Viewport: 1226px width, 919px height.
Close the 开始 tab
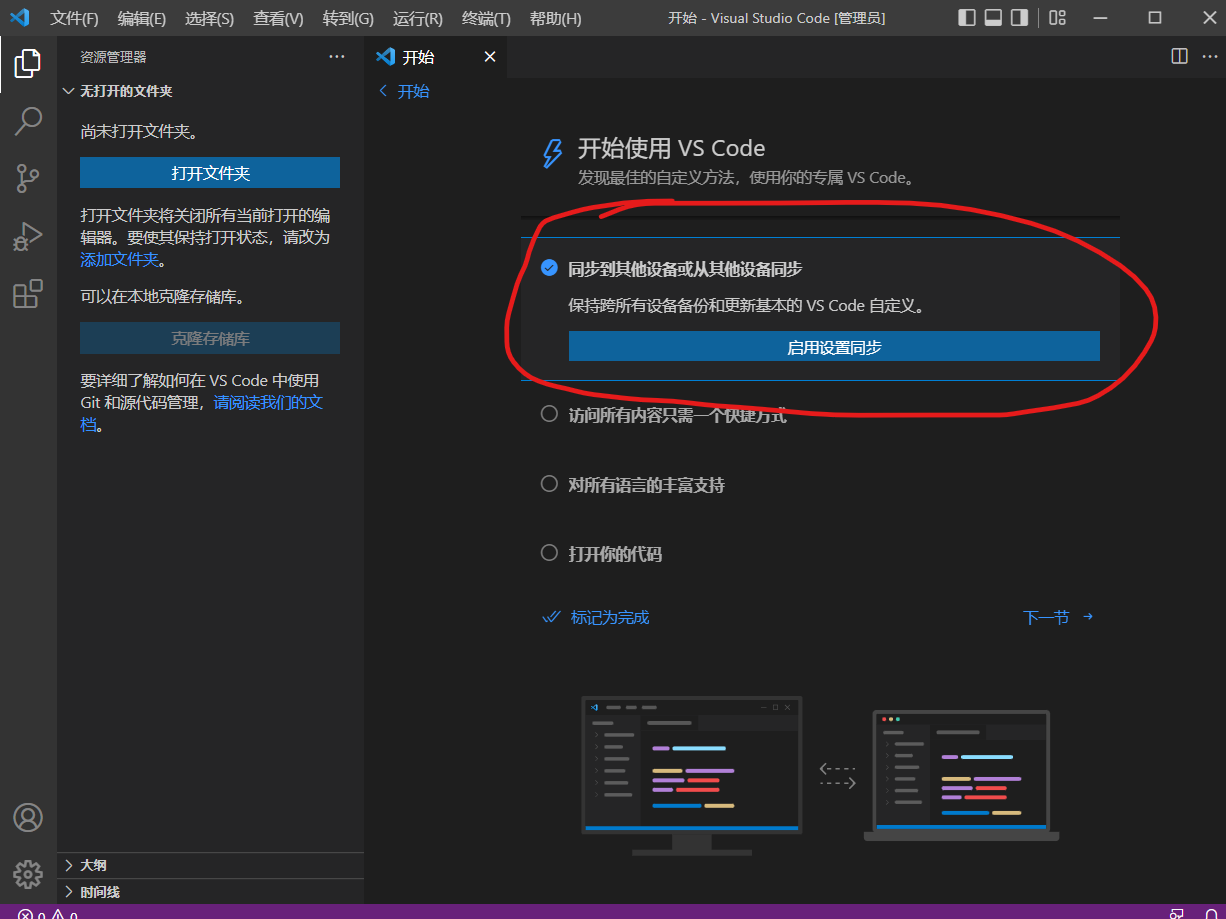tap(490, 57)
